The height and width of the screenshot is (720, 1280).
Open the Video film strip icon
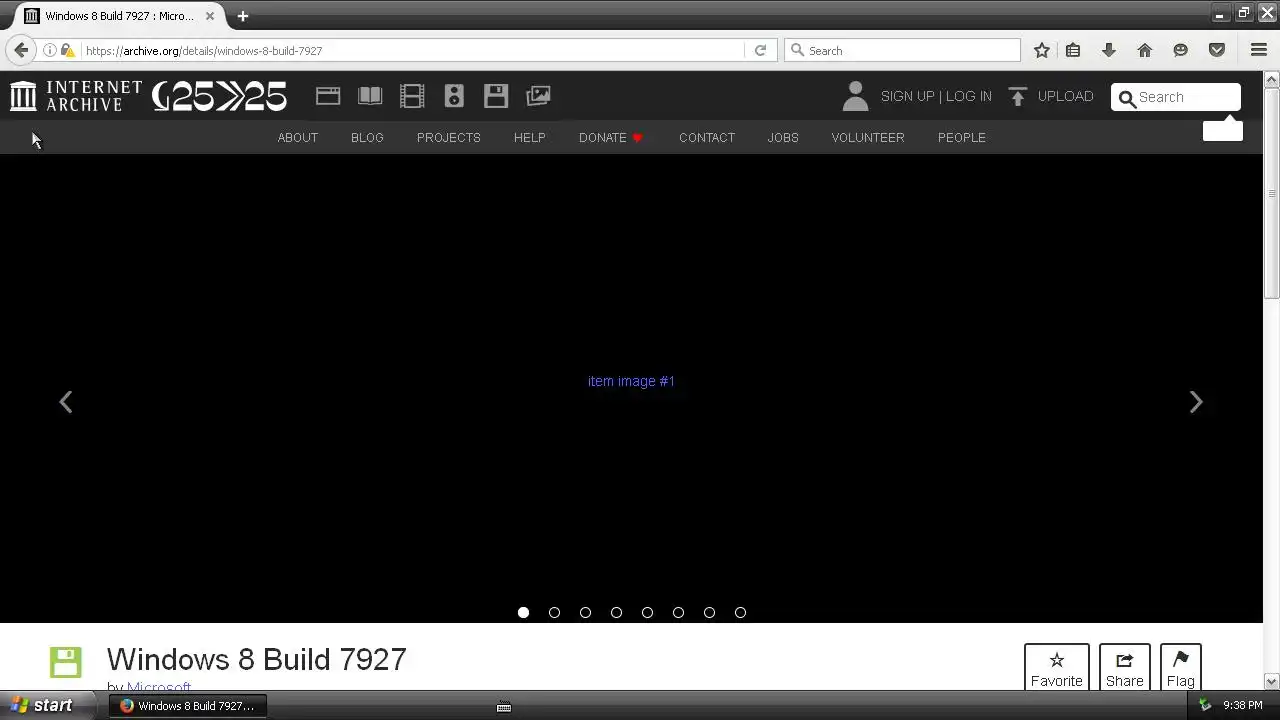pos(412,96)
